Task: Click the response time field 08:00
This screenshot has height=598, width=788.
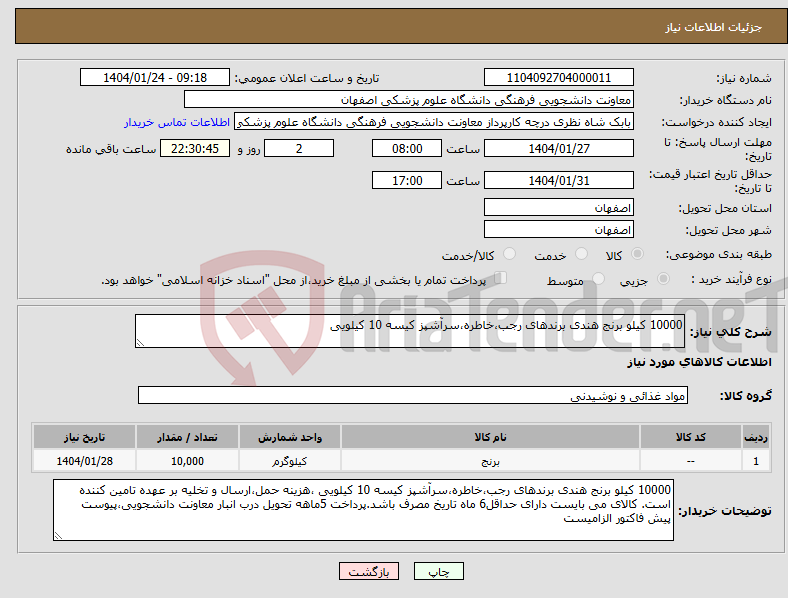Action: [x=407, y=149]
